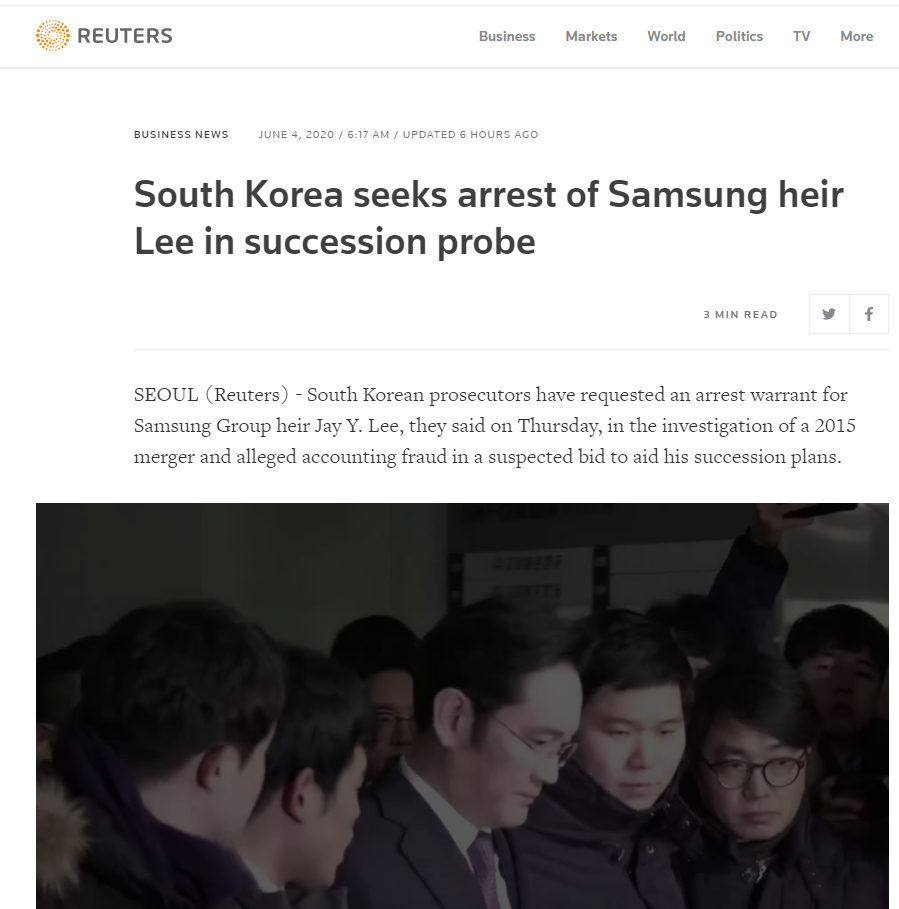
Task: Open the TV menu item
Action: [x=801, y=36]
